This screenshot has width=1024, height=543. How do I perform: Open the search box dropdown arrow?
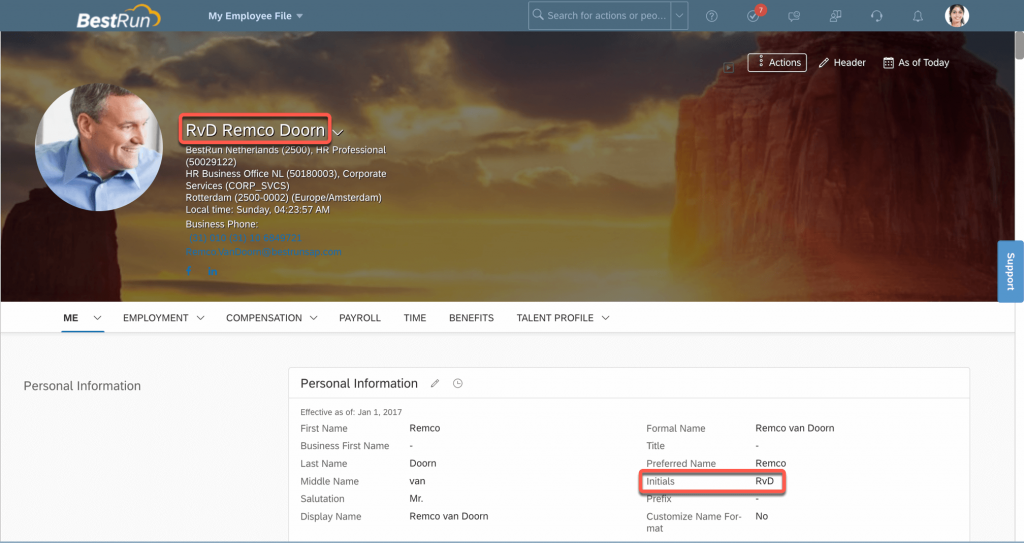(x=679, y=16)
